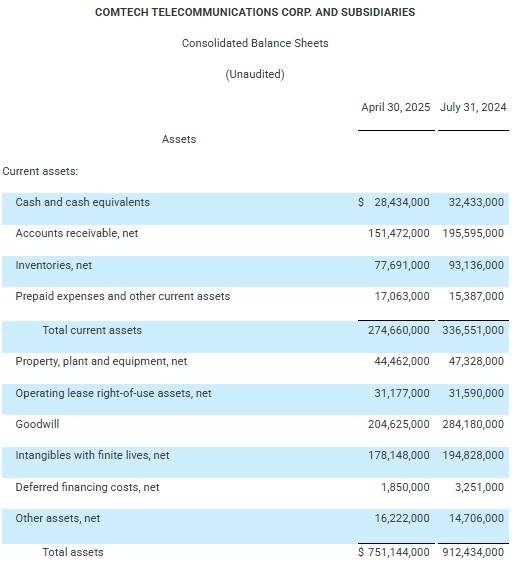Click the Cash and cash equivalents label
The image size is (512, 567).
(82, 202)
